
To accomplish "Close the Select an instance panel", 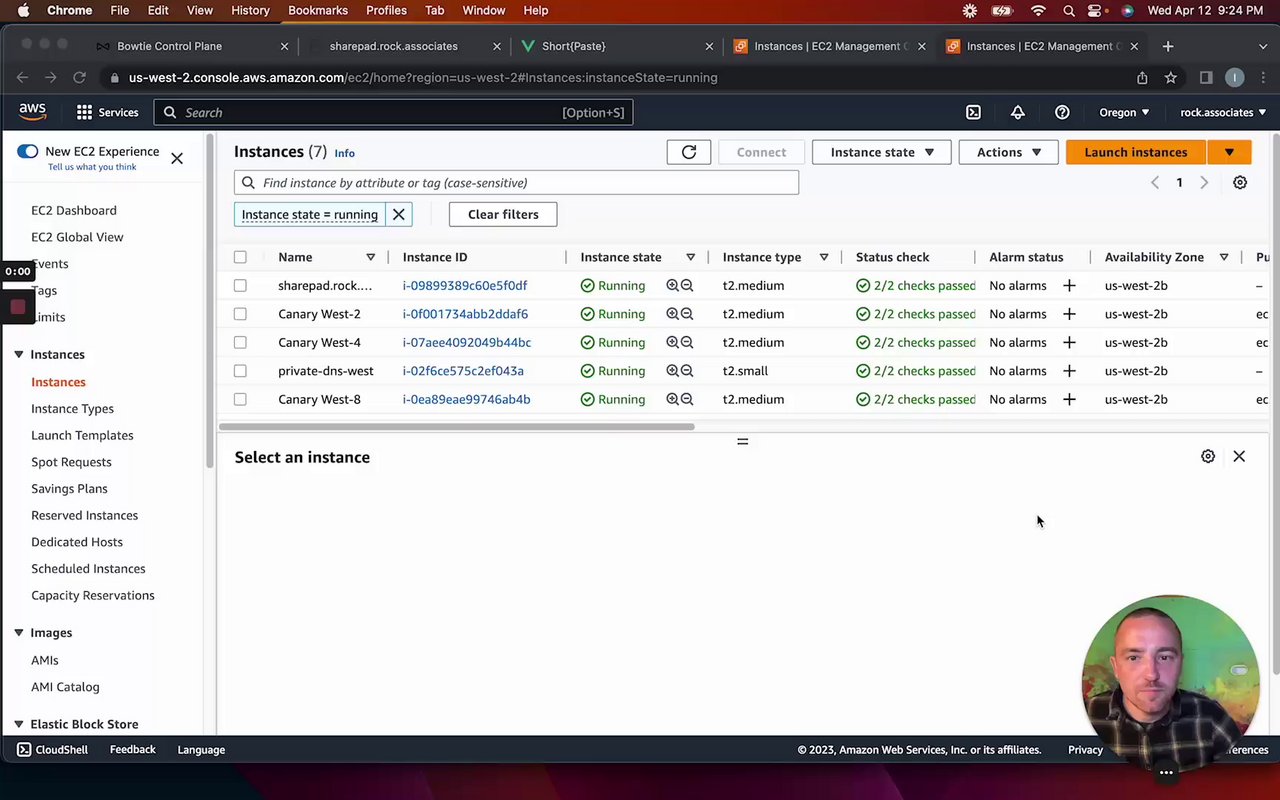I will pyautogui.click(x=1239, y=457).
